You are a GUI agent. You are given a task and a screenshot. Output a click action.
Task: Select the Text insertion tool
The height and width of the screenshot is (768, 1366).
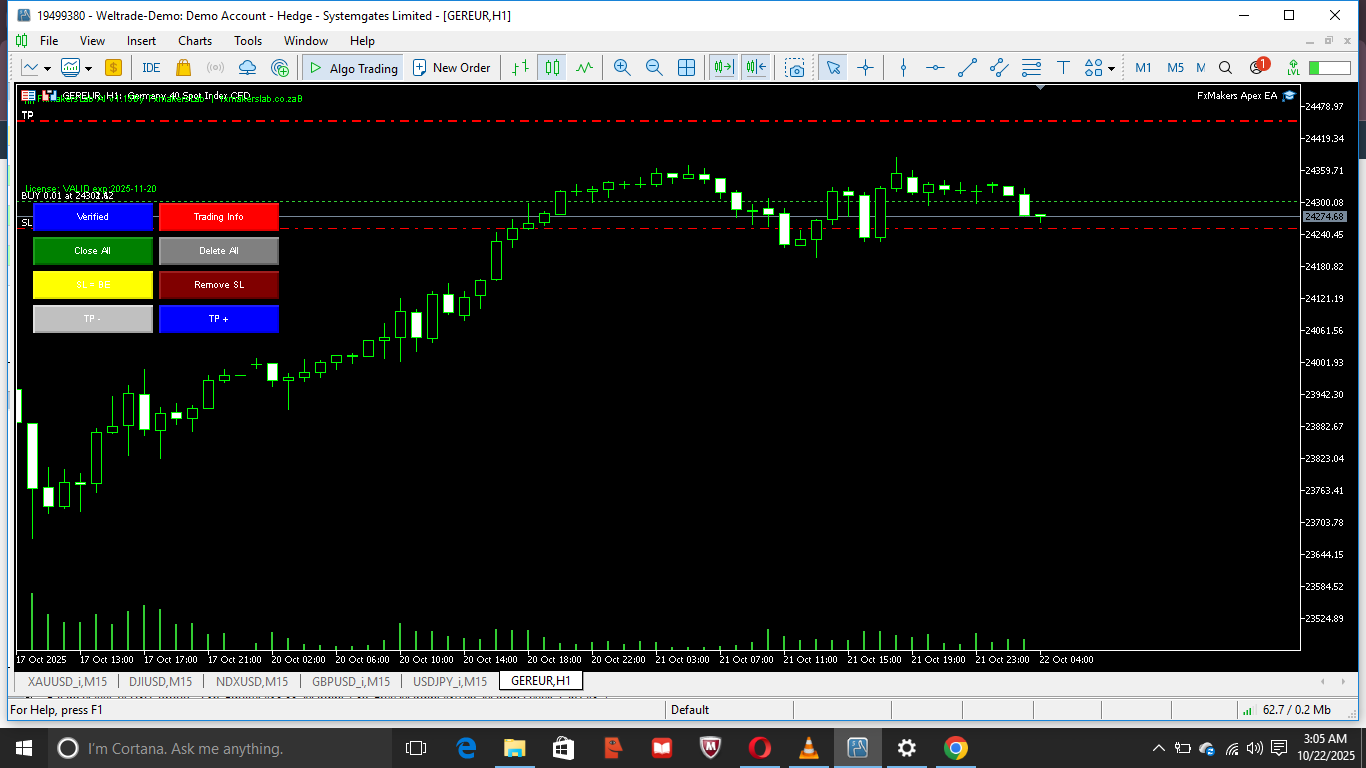pyautogui.click(x=1063, y=67)
